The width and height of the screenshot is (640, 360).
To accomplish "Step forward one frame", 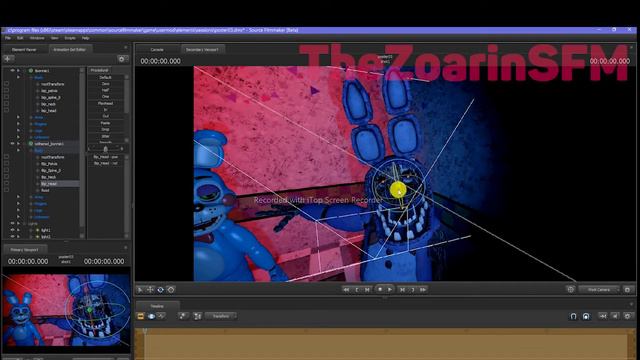I will click(402, 289).
